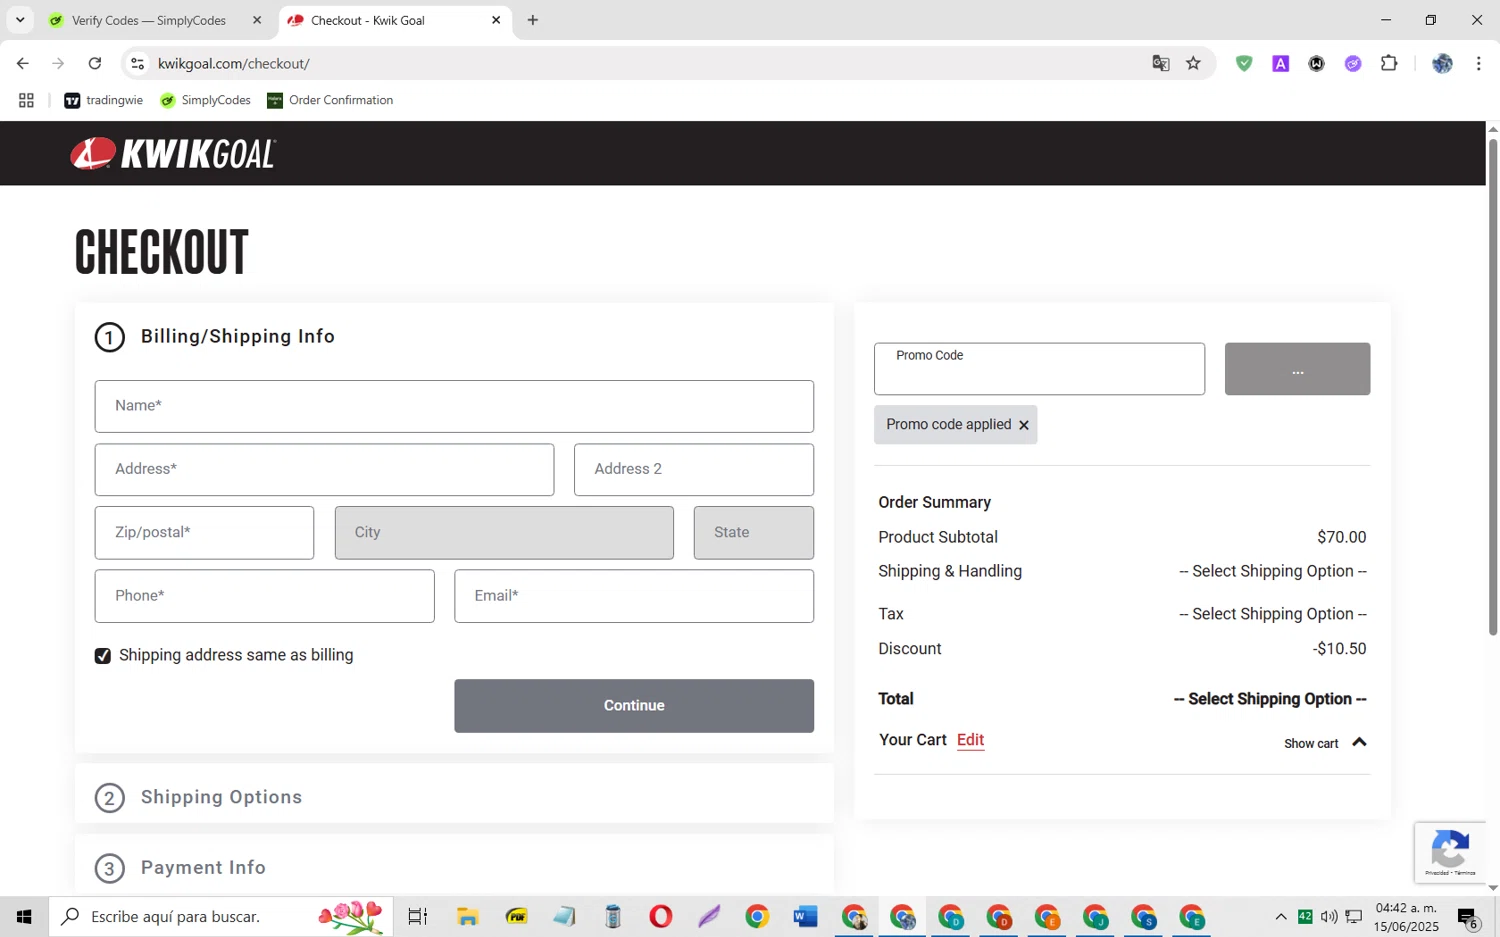The image size is (1500, 937).
Task: Open the apps grid in bookmarks bar
Action: click(x=26, y=100)
